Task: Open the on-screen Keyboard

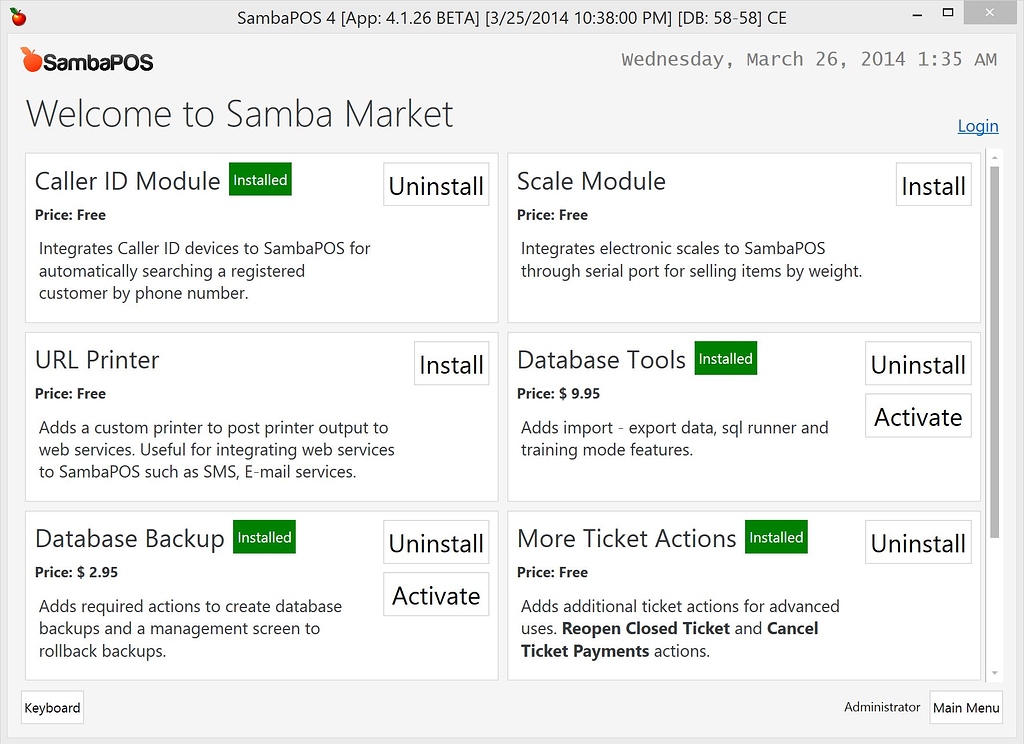Action: [x=52, y=707]
